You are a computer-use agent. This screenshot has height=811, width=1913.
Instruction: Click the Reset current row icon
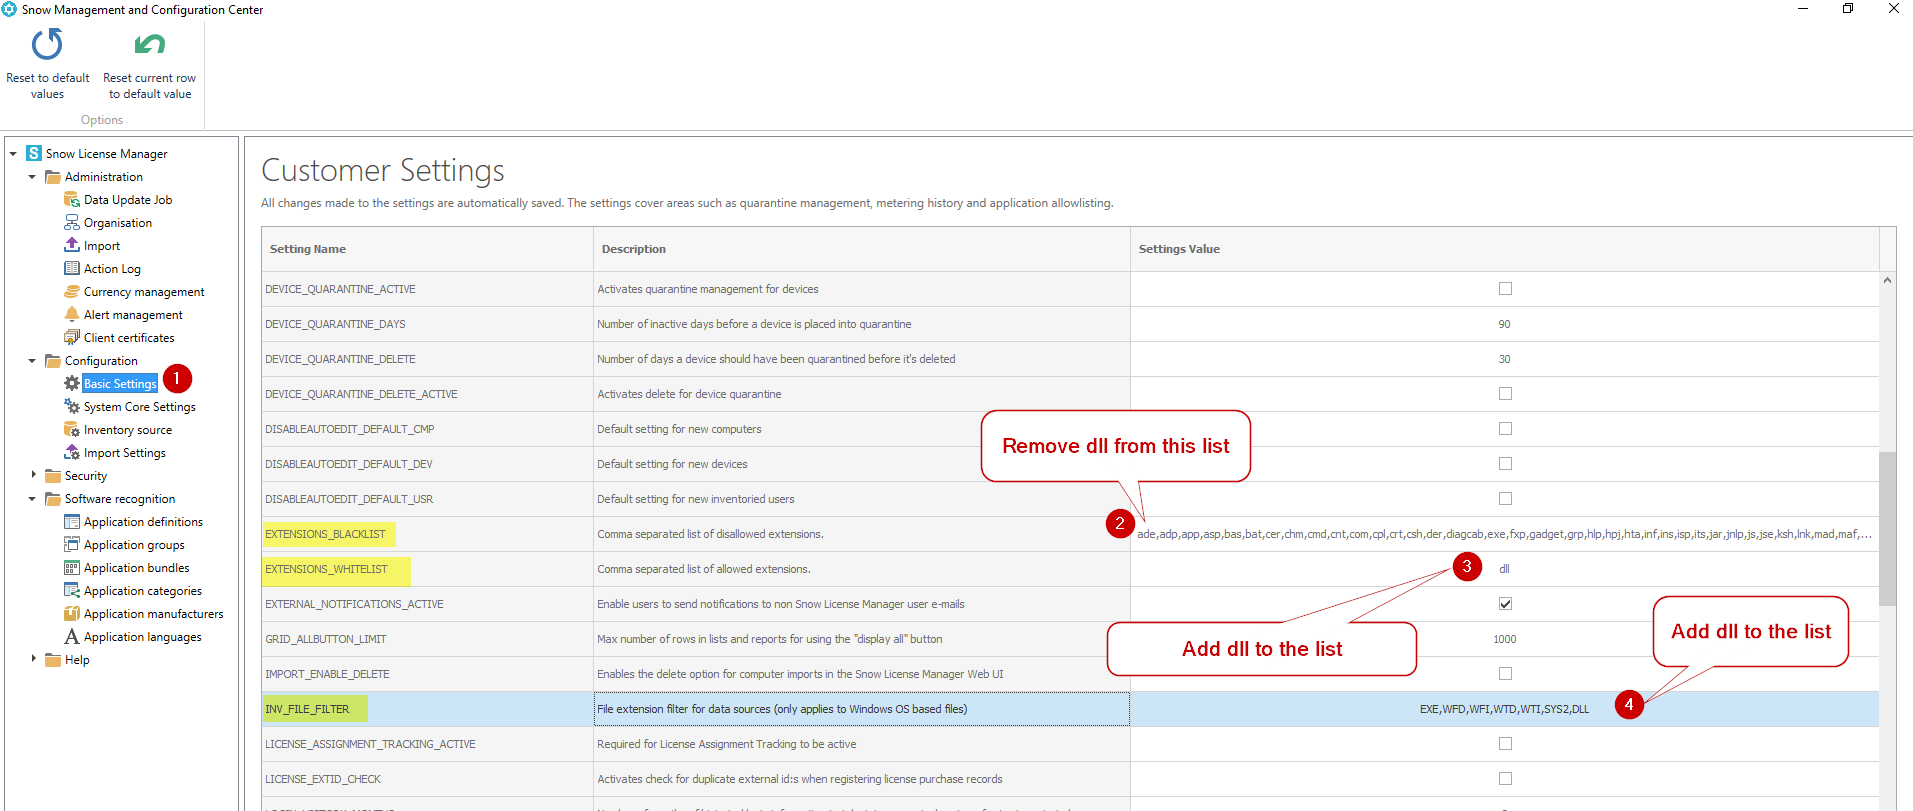tap(149, 45)
